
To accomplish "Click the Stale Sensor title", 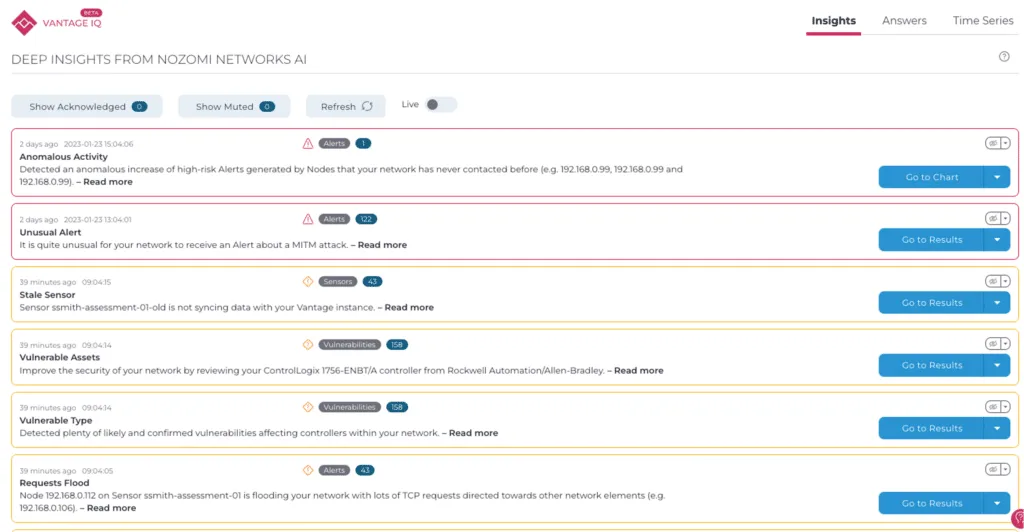I will click(47, 295).
